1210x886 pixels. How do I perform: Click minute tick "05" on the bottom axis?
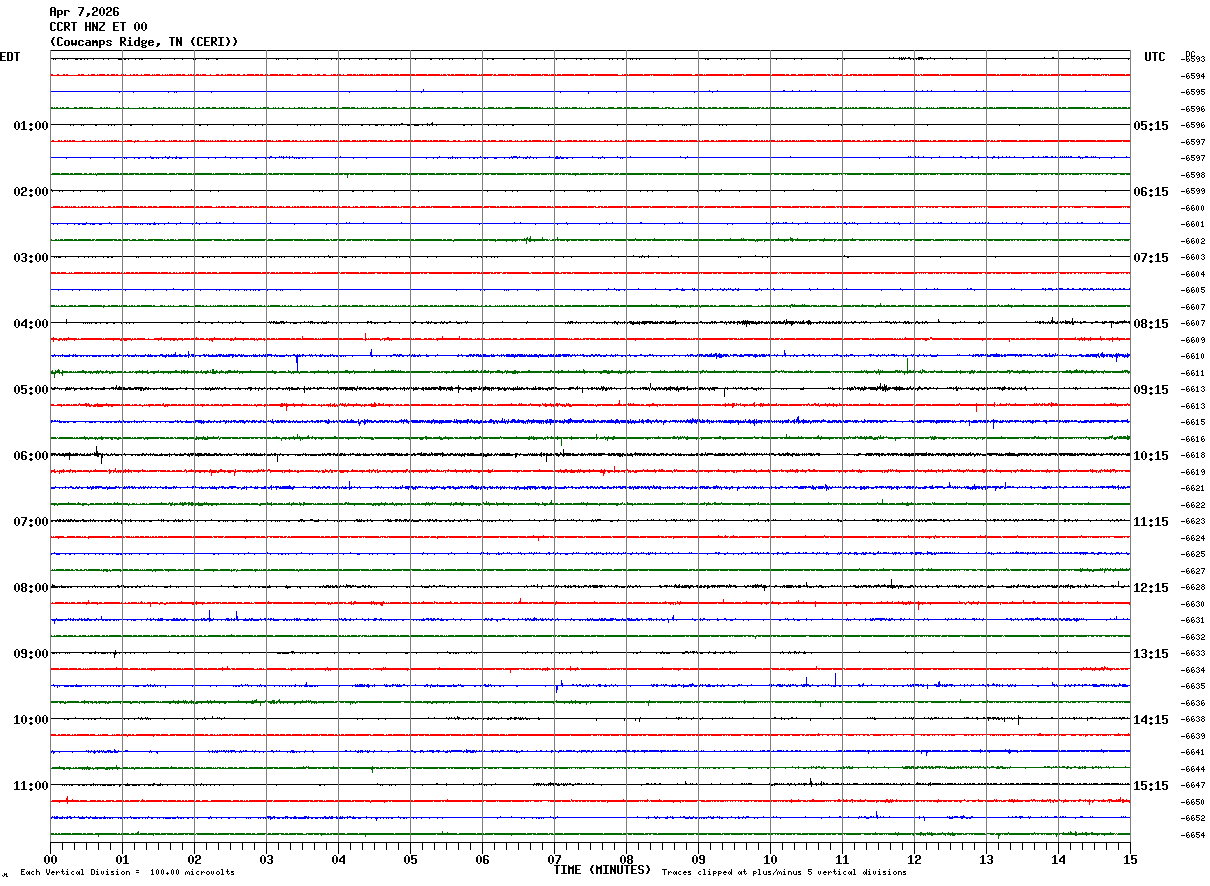[x=410, y=859]
